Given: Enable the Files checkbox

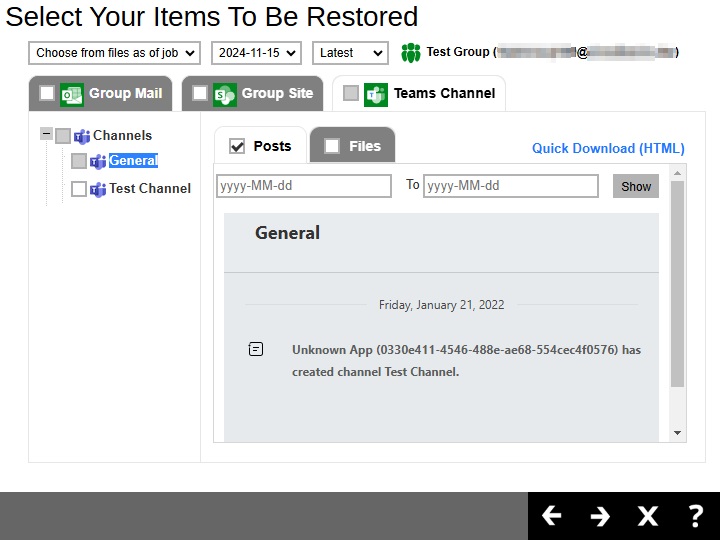Looking at the screenshot, I should point(332,147).
